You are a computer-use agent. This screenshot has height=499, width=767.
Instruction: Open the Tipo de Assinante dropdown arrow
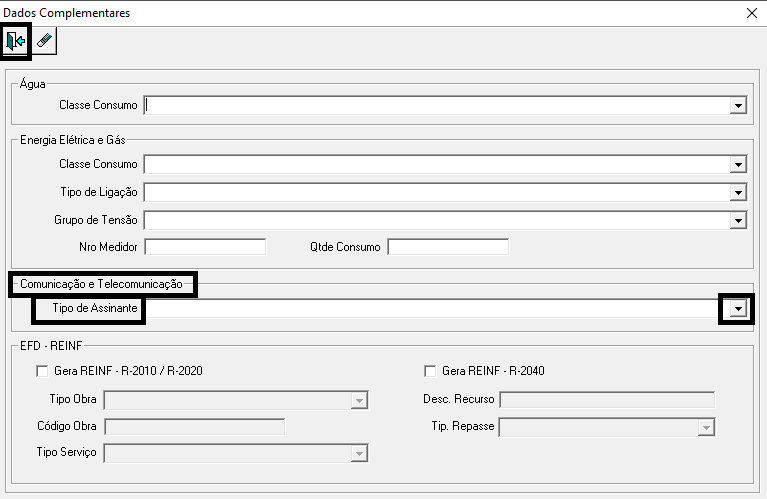[738, 309]
